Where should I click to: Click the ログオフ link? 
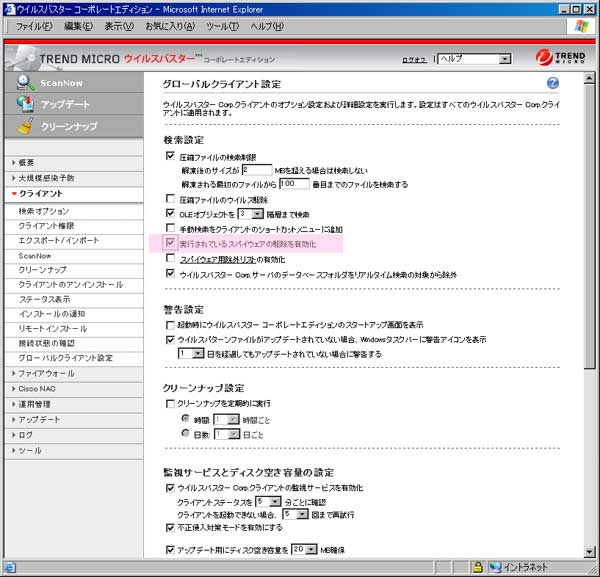414,60
